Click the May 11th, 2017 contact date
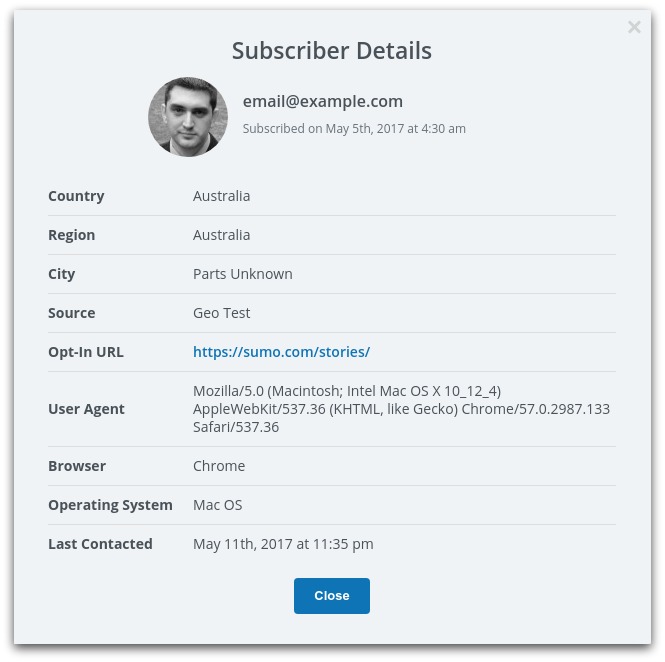This screenshot has height=662, width=665. [x=283, y=544]
